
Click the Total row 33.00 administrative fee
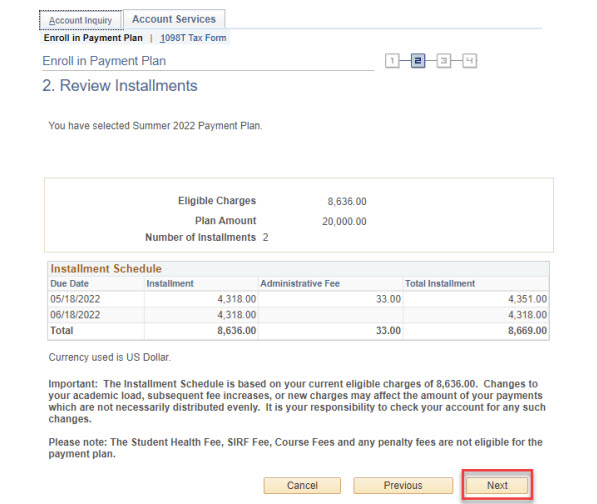pos(388,330)
